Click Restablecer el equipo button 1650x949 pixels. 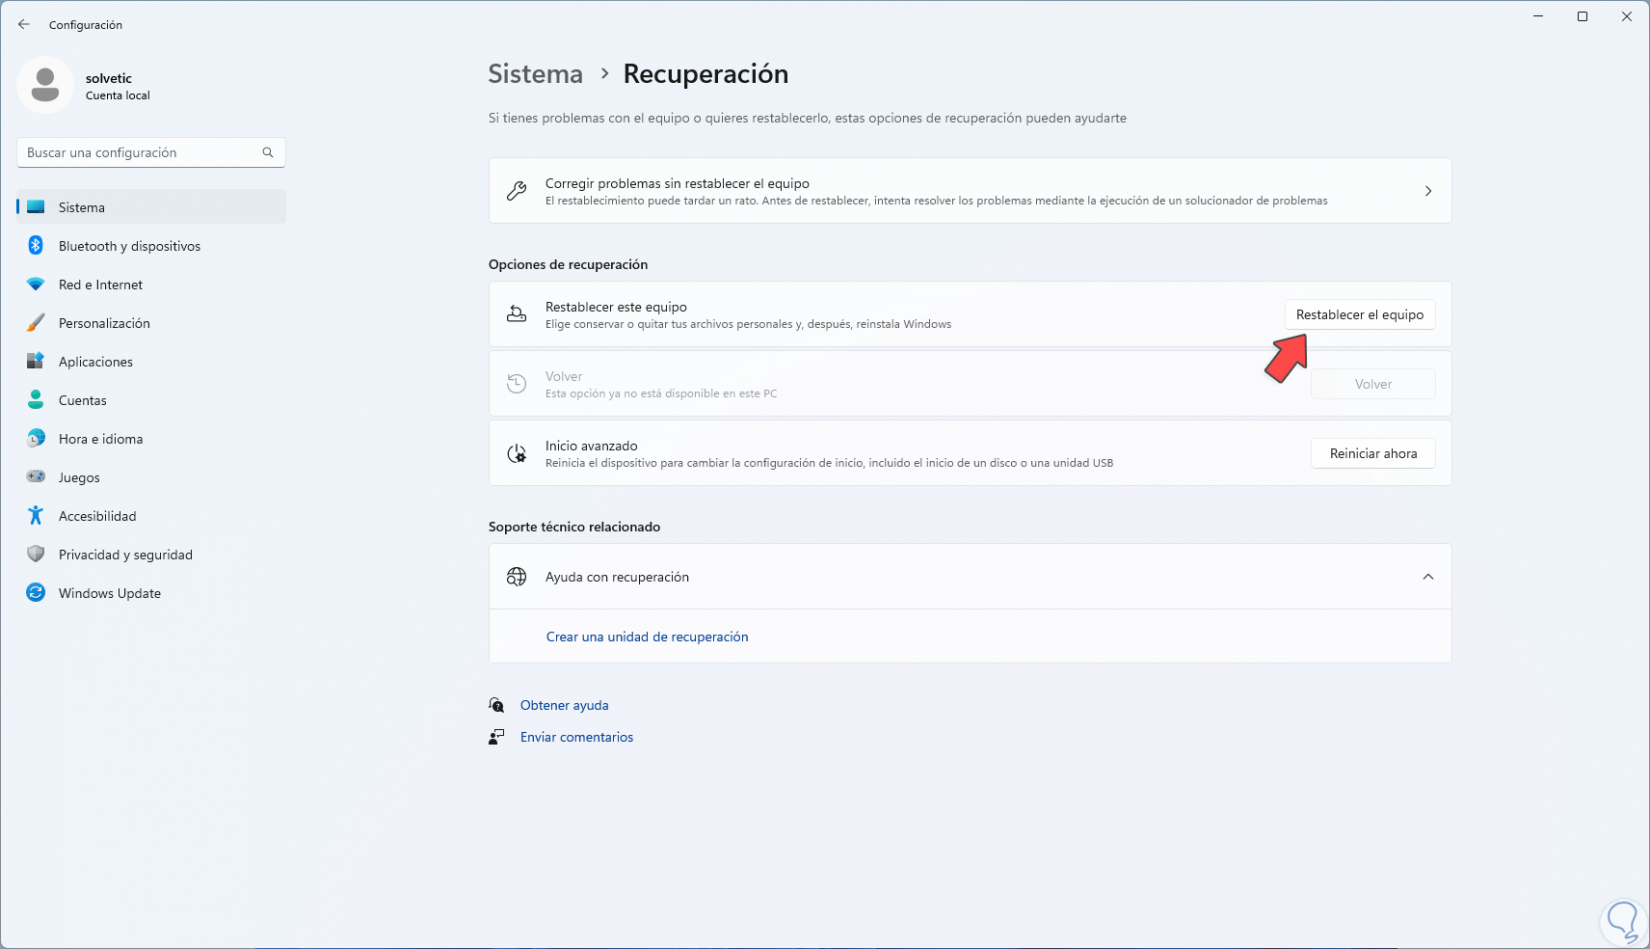coord(1360,314)
